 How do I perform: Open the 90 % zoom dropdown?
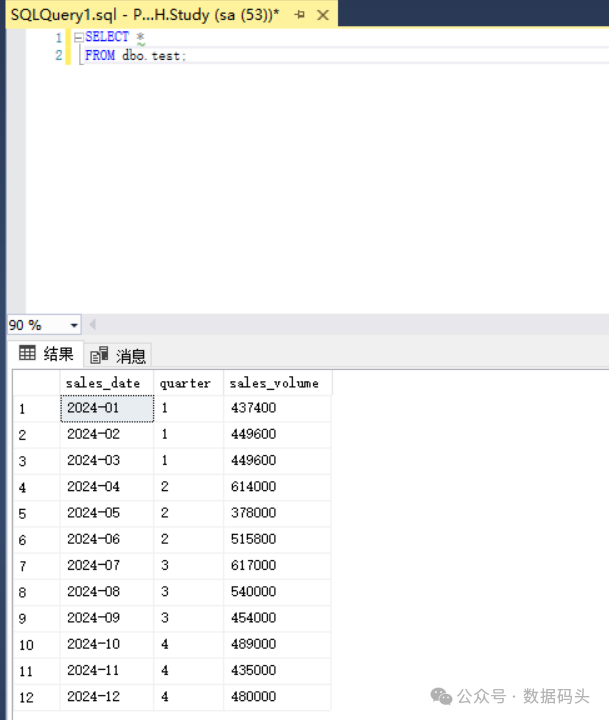[74, 326]
